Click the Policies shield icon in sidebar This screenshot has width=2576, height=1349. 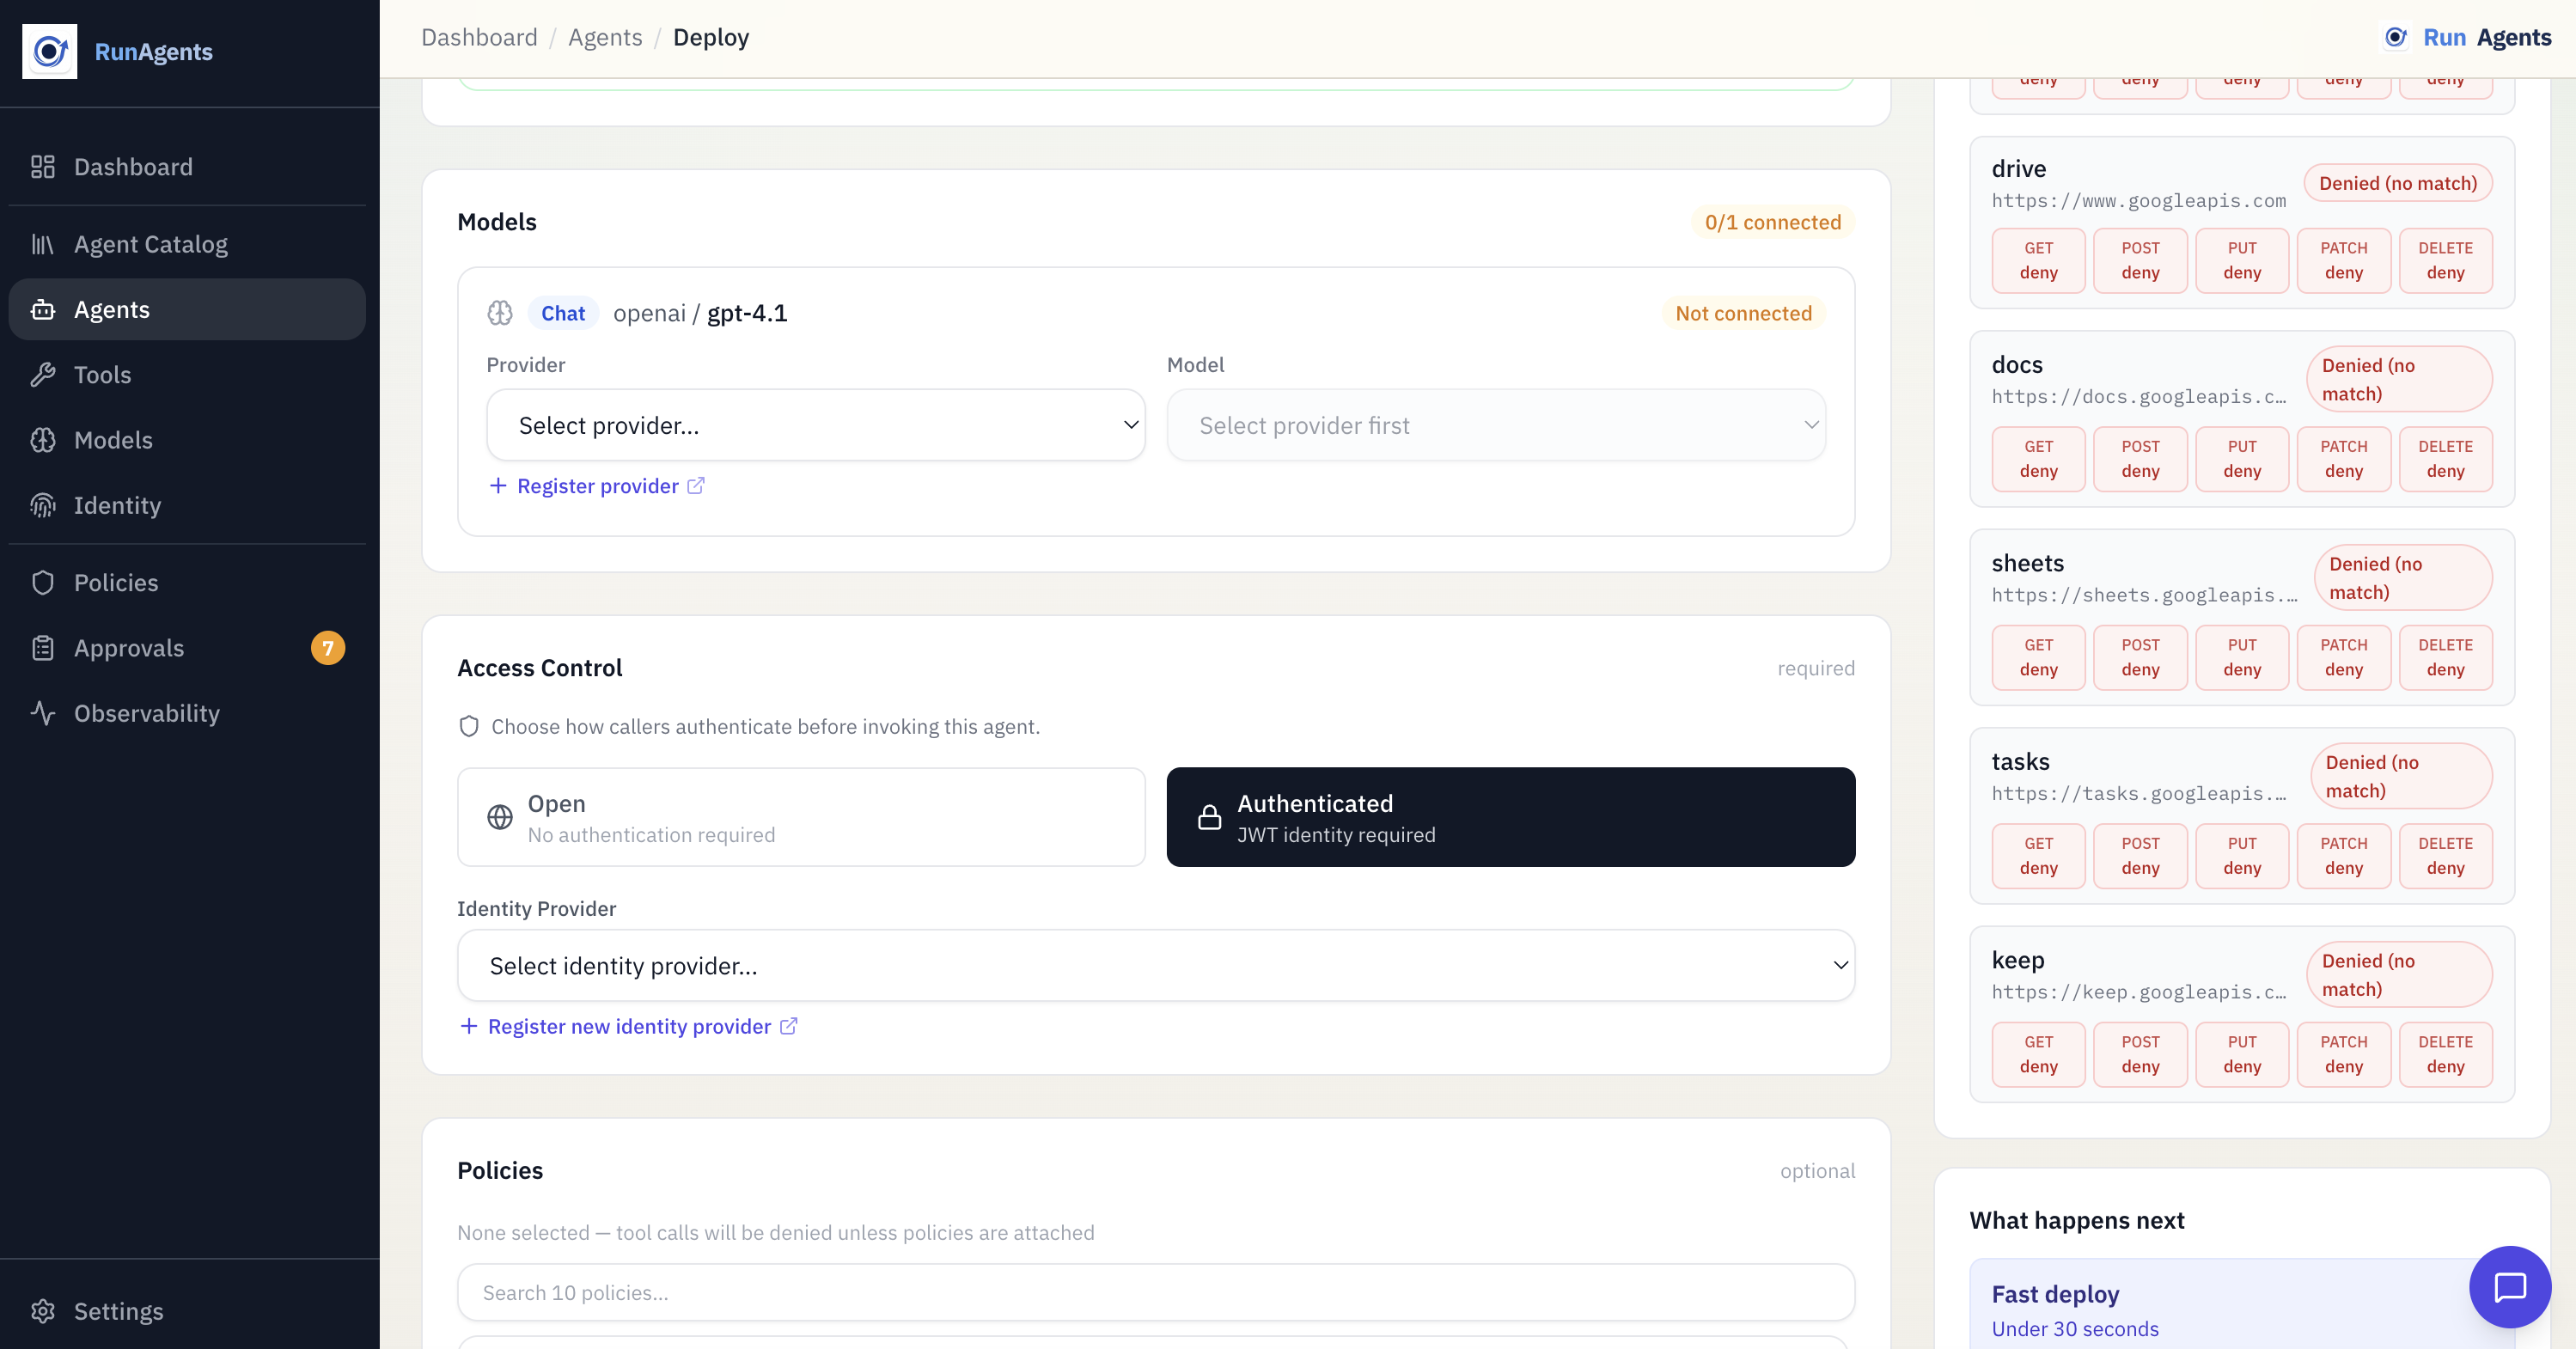click(42, 582)
